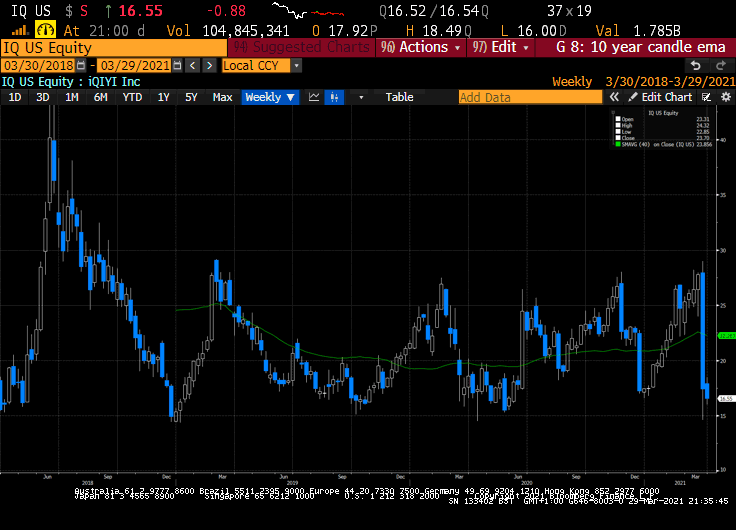Click the volume value 104,845,341
736x530 pixels.
coord(246,31)
